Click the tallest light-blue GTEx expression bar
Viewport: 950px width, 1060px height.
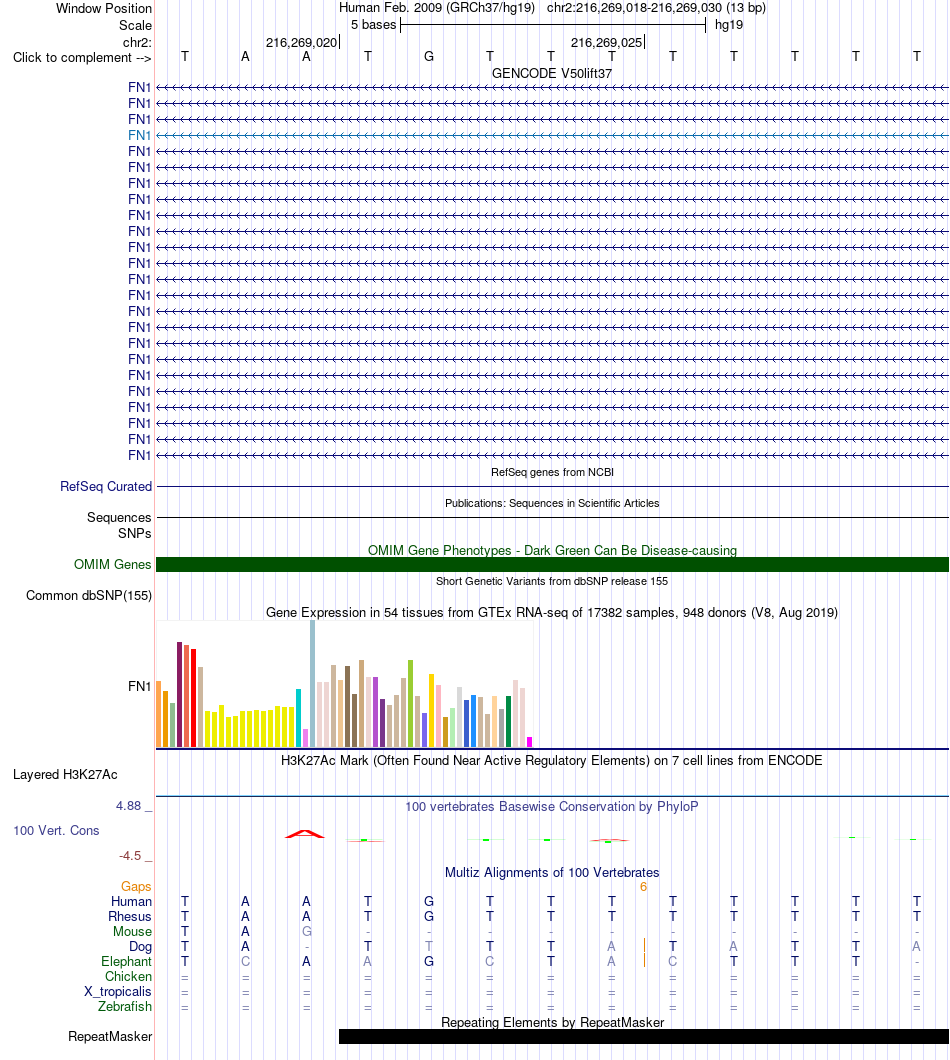point(312,683)
